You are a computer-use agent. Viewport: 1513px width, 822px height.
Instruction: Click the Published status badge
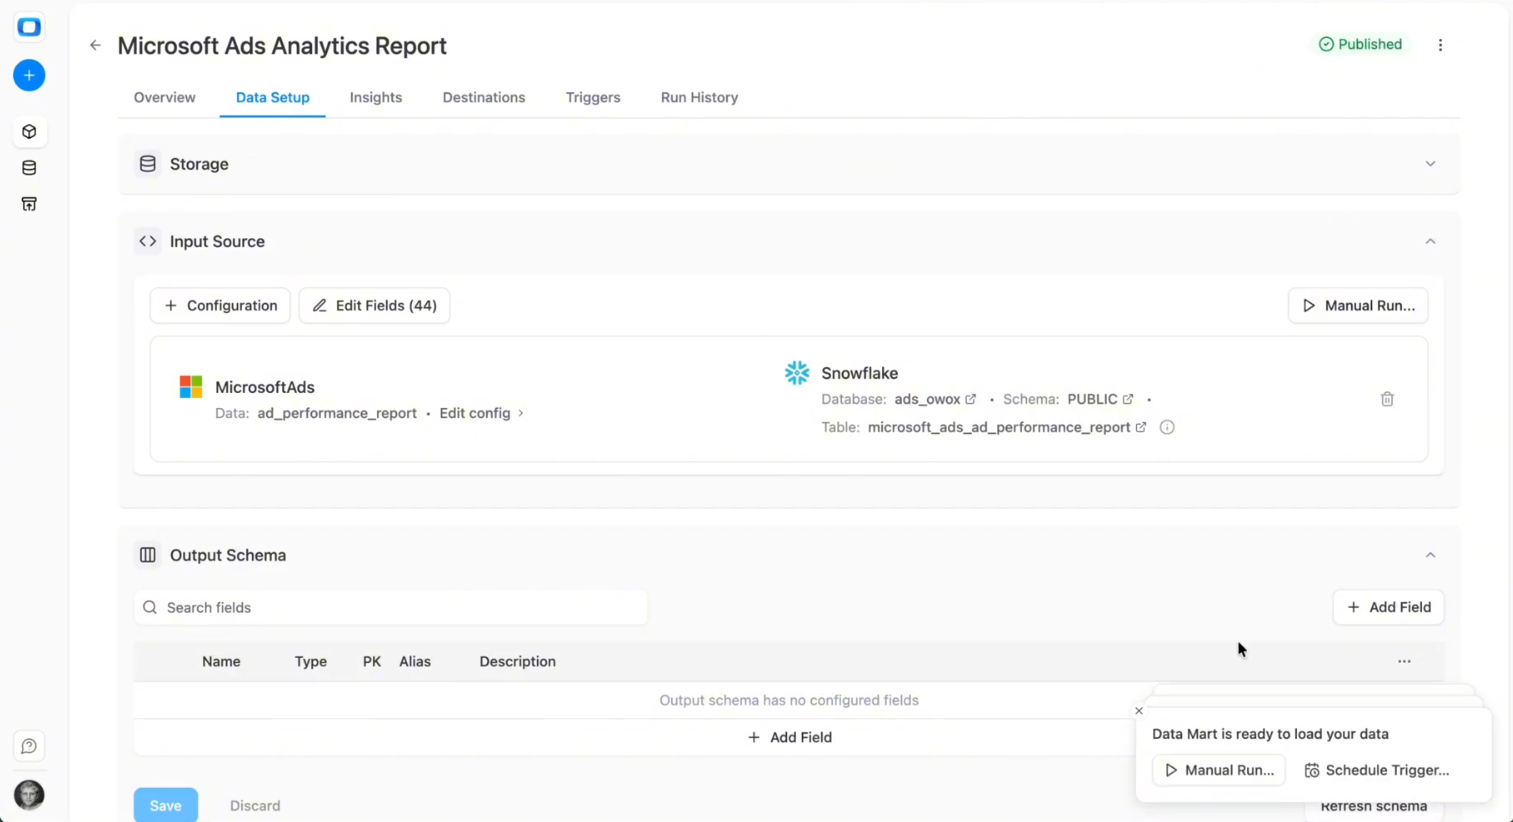tap(1360, 44)
